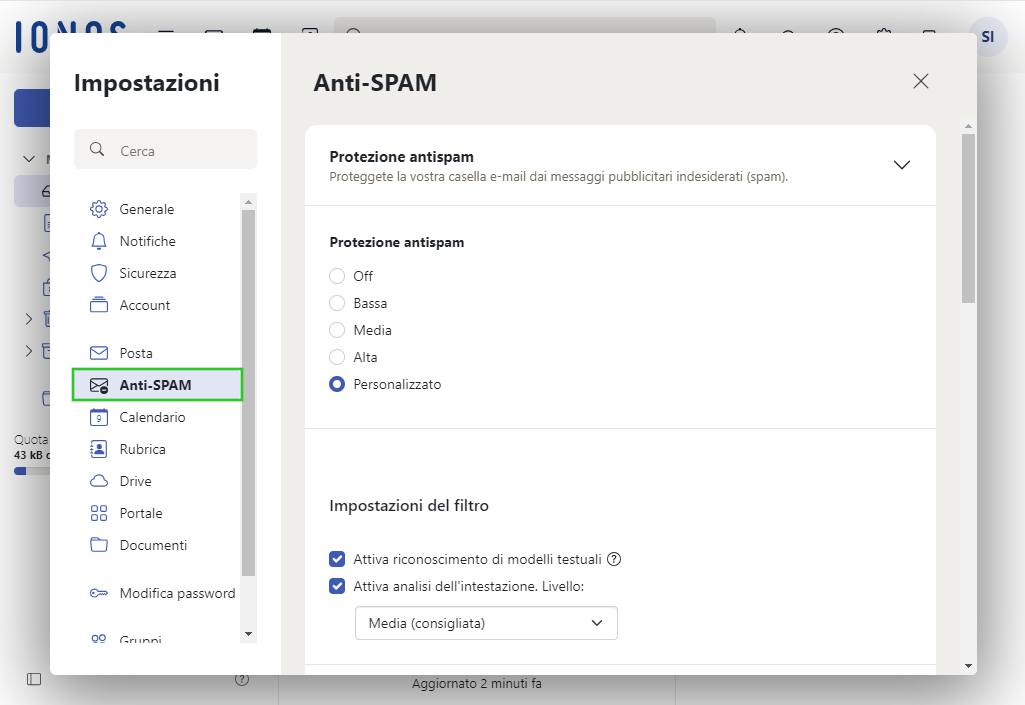Open the Drive cloud icon
Image resolution: width=1025 pixels, height=705 pixels.
[99, 481]
